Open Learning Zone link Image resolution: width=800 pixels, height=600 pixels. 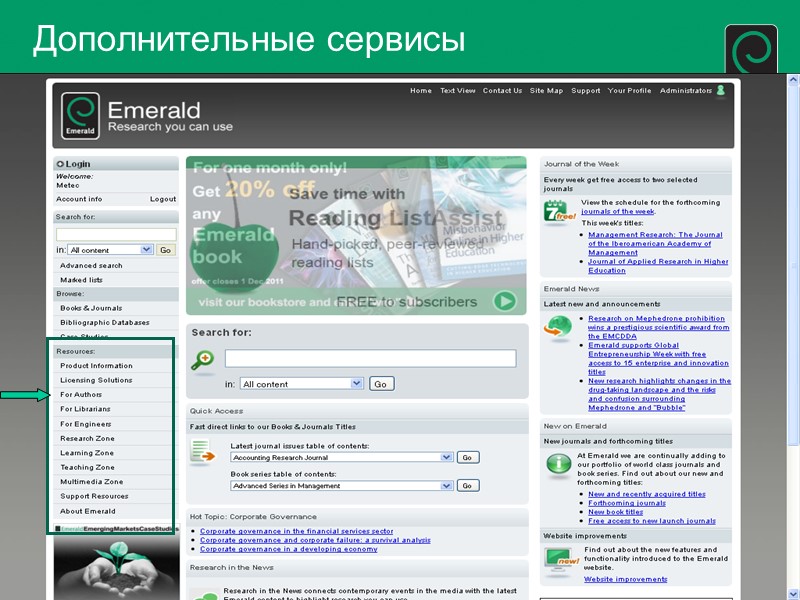coord(87,453)
